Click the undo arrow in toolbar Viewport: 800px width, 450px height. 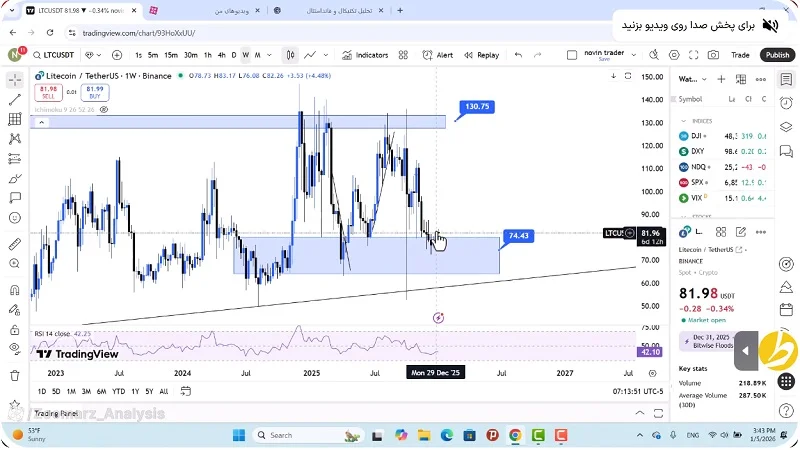tap(518, 55)
